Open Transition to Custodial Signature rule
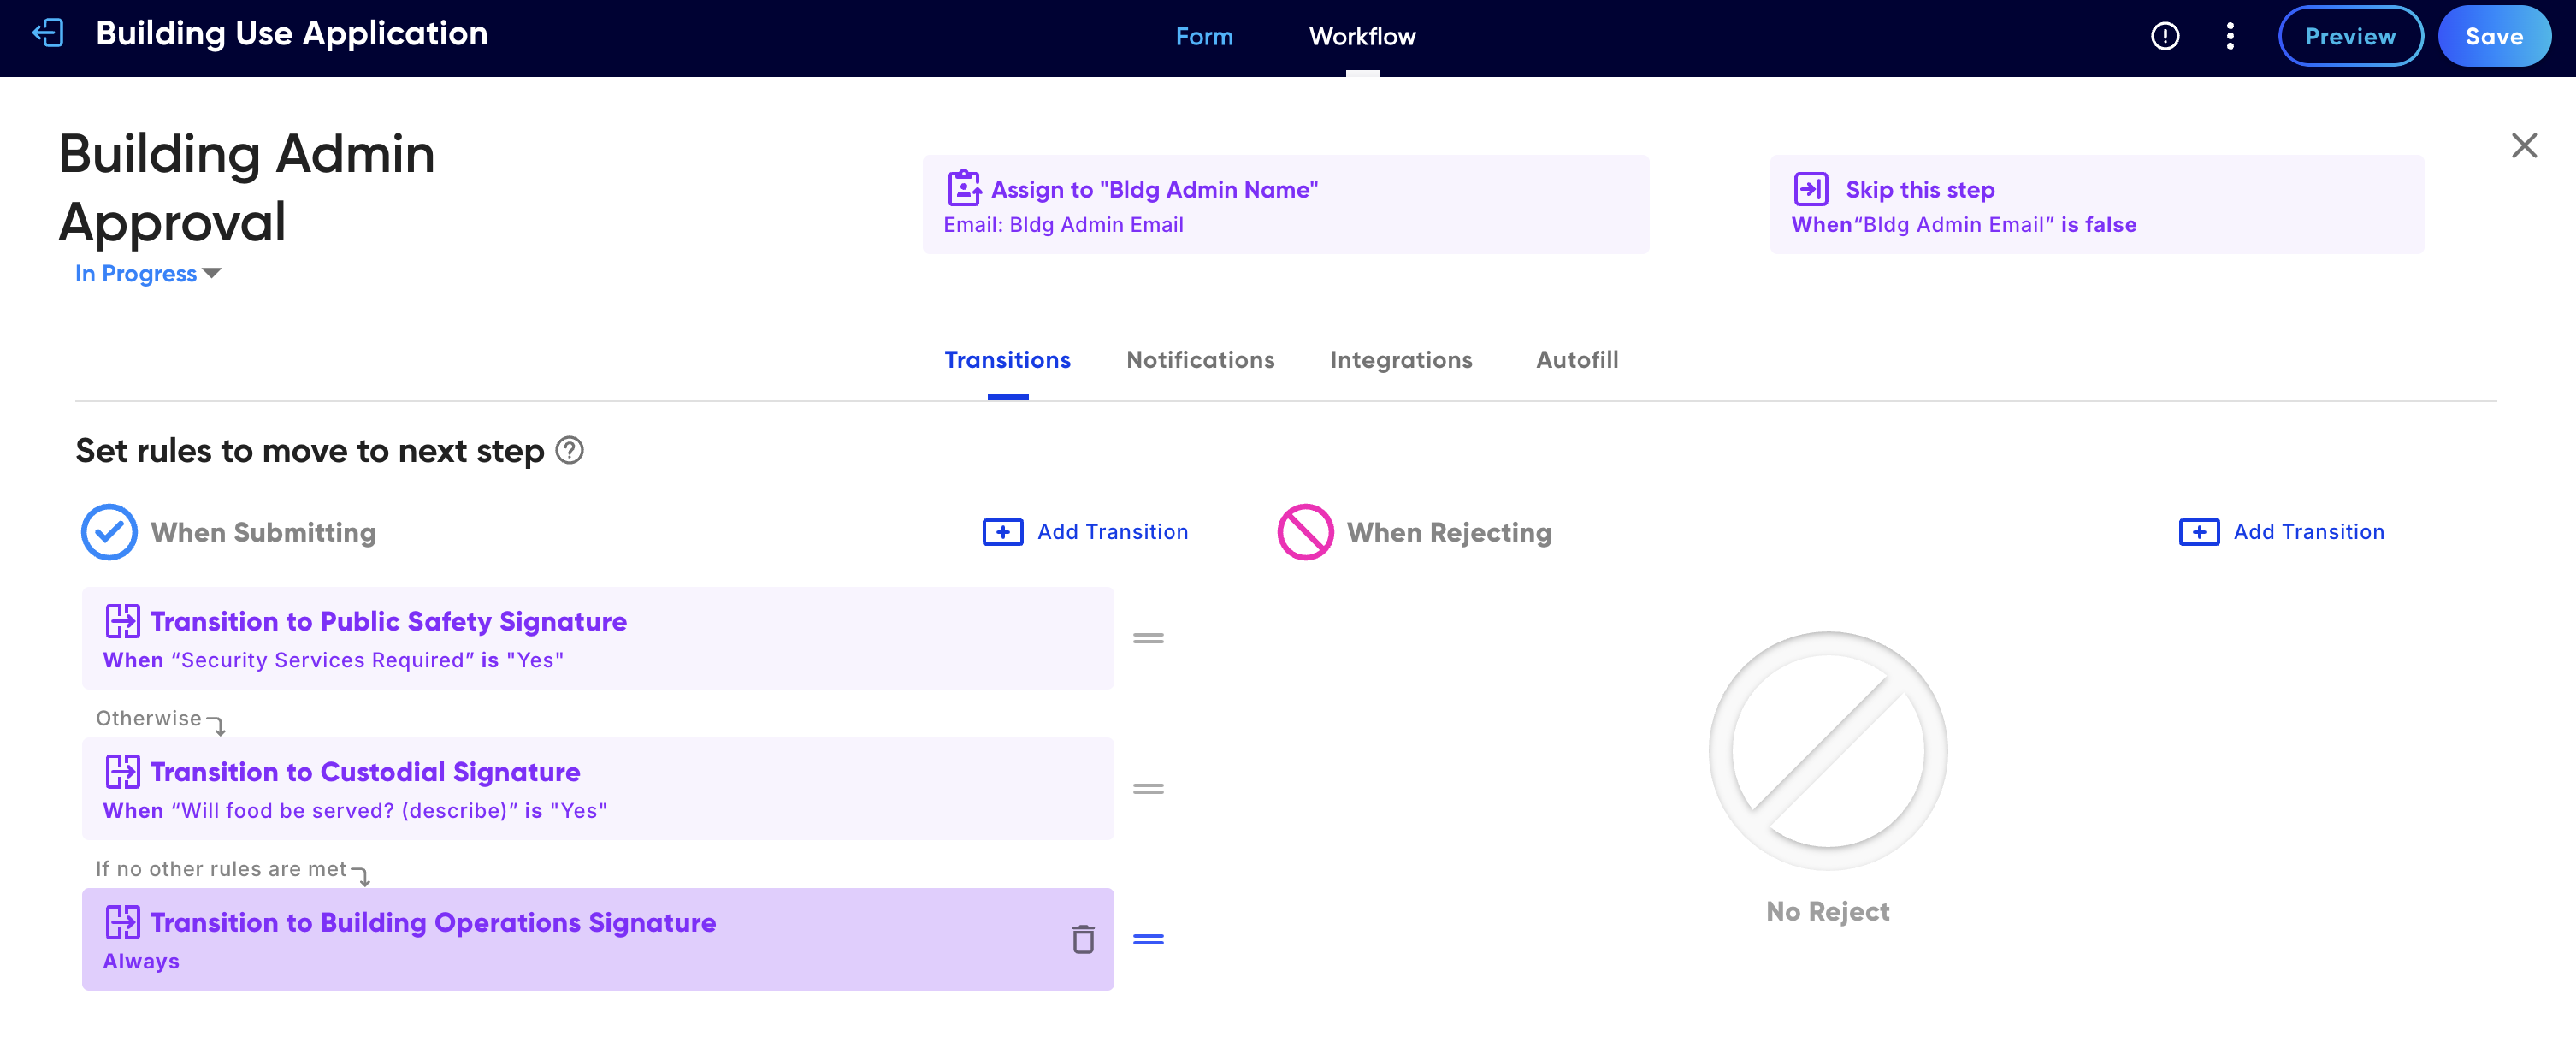This screenshot has height=1054, width=2576. (x=597, y=789)
